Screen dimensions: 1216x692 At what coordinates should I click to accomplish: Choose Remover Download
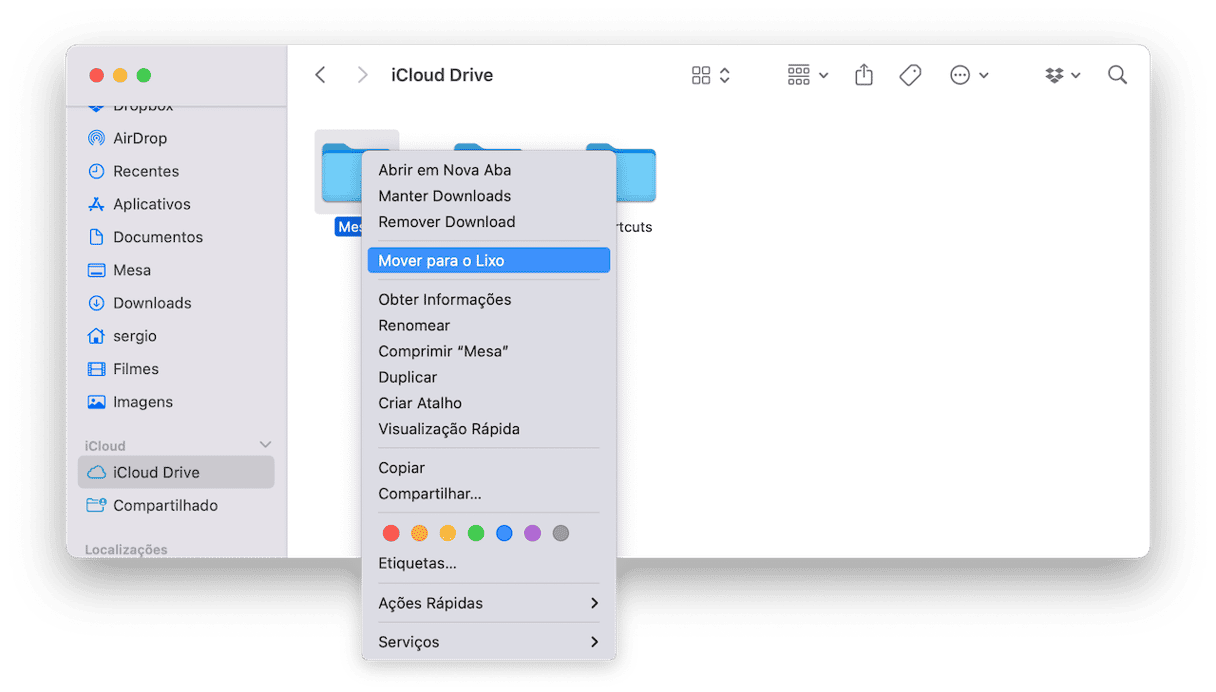coord(488,222)
